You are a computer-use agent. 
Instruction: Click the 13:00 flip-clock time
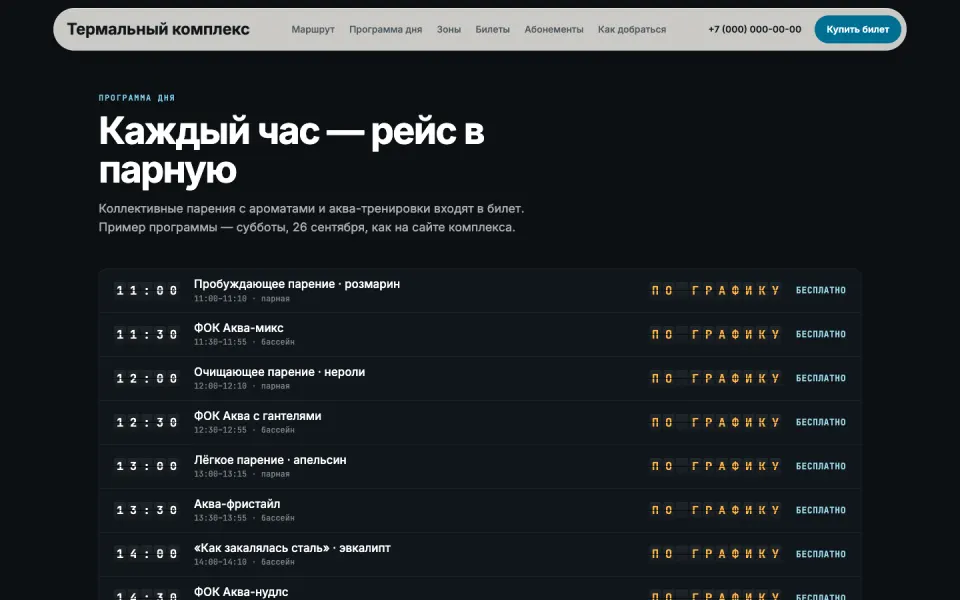coord(147,467)
